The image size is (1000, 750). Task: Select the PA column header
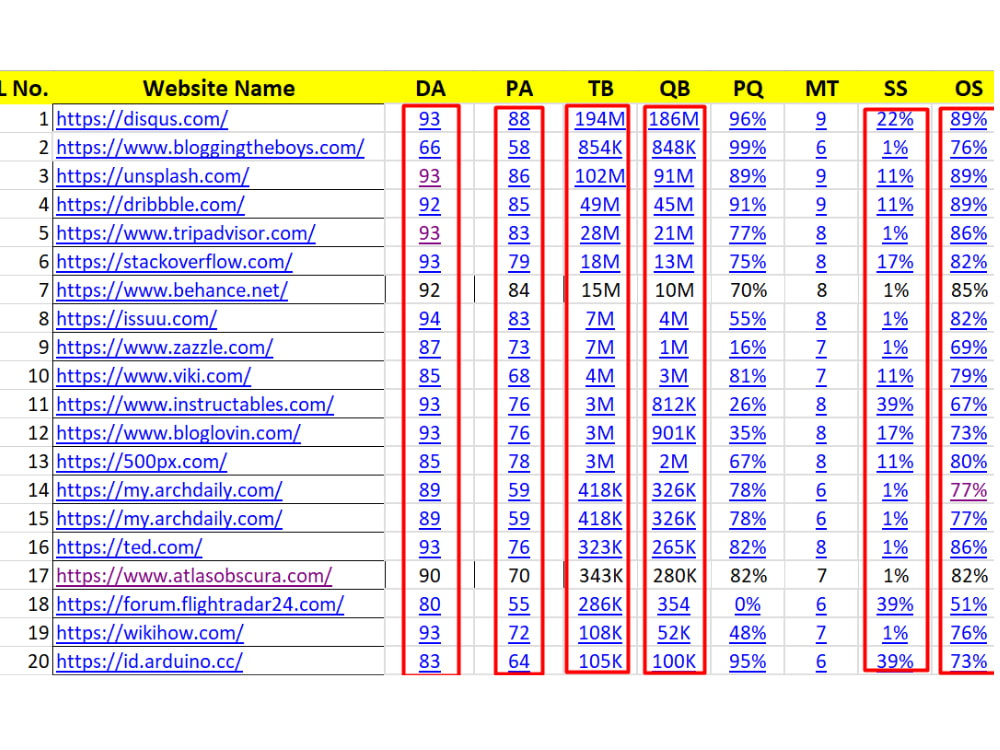(x=519, y=88)
